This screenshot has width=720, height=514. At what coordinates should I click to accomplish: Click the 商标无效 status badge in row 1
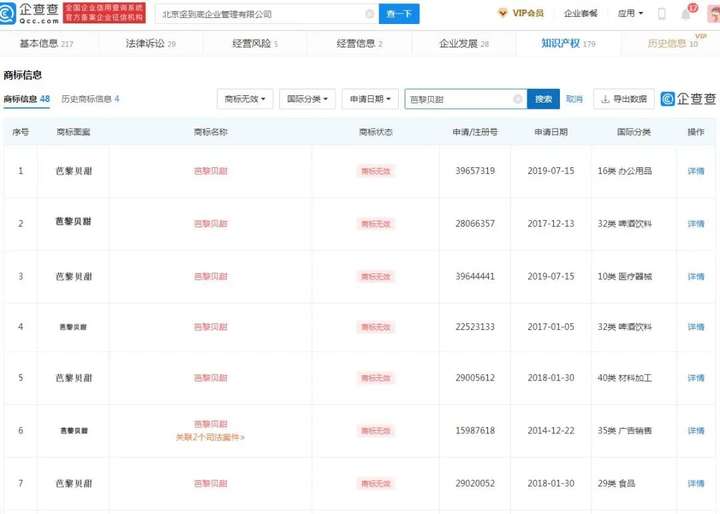tap(376, 171)
